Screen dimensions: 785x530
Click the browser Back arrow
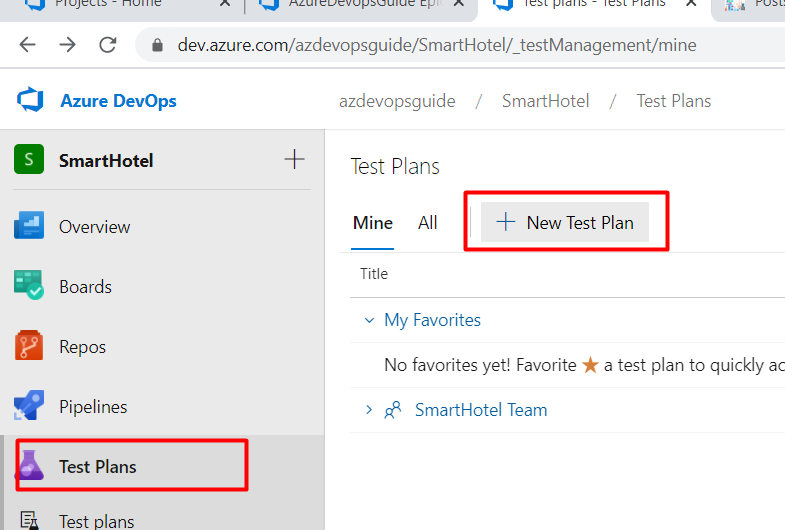pos(27,45)
